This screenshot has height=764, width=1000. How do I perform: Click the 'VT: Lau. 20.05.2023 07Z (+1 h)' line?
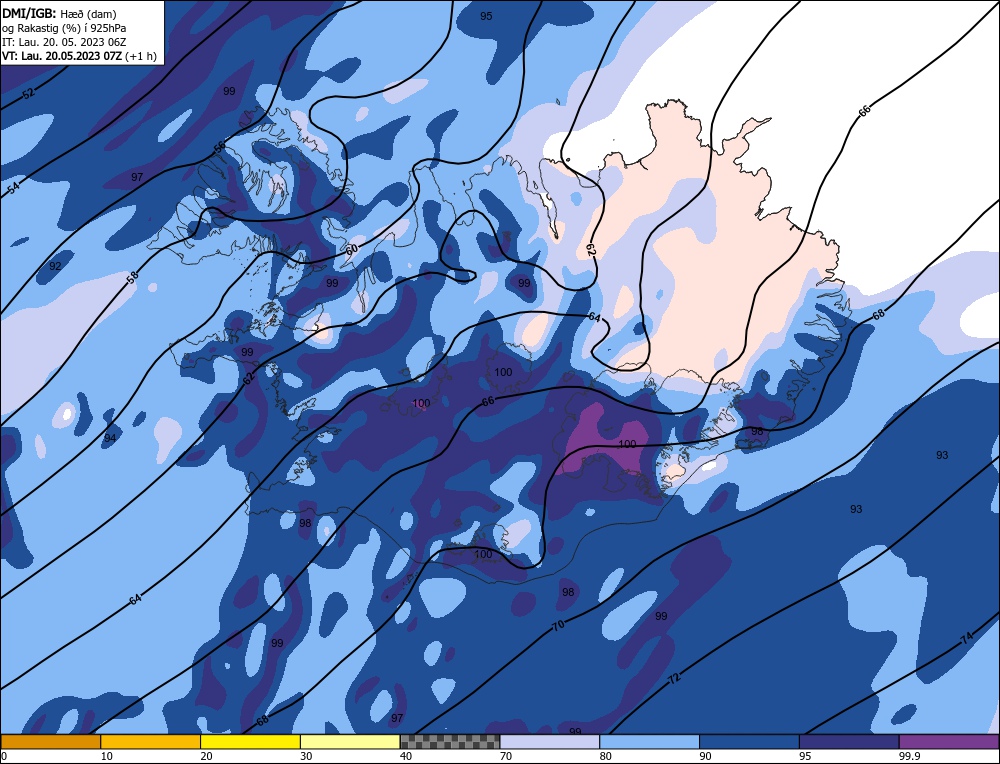pos(79,56)
